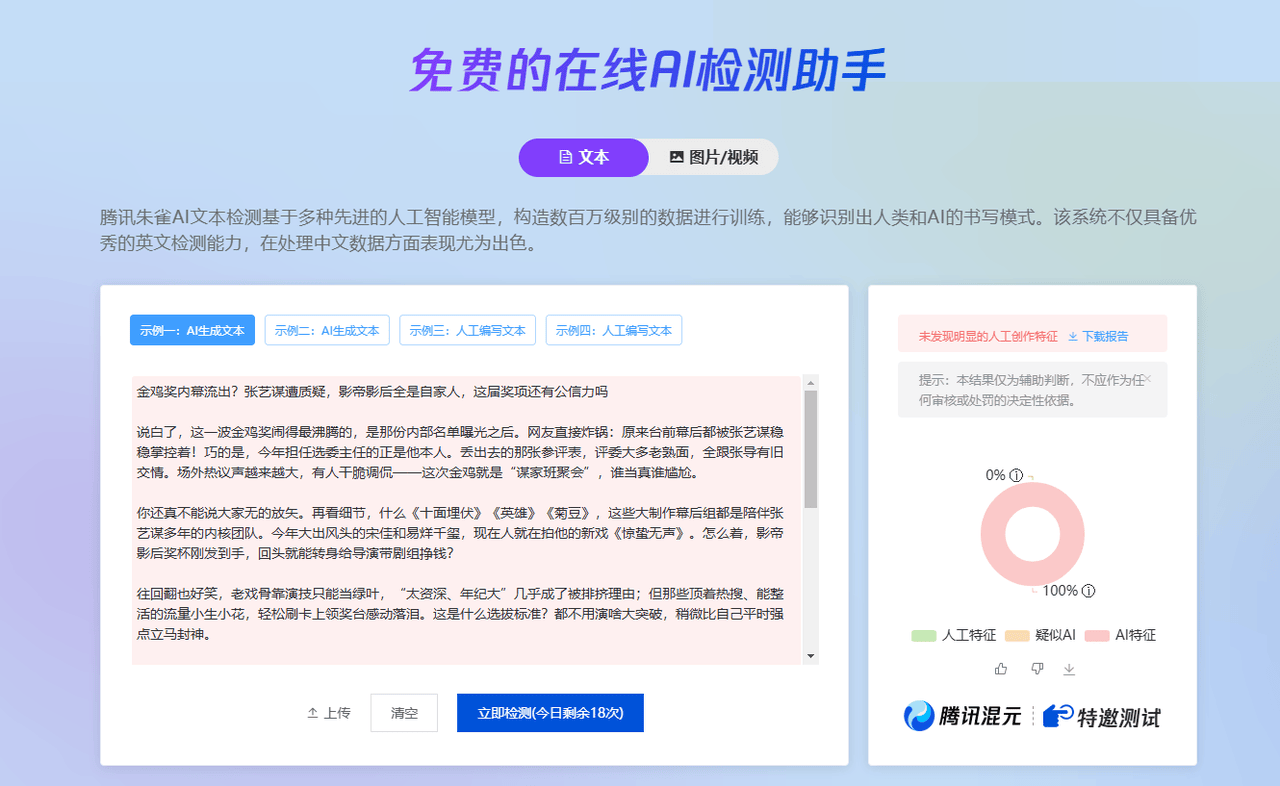Click the thumbs-down feedback icon

click(1037, 668)
